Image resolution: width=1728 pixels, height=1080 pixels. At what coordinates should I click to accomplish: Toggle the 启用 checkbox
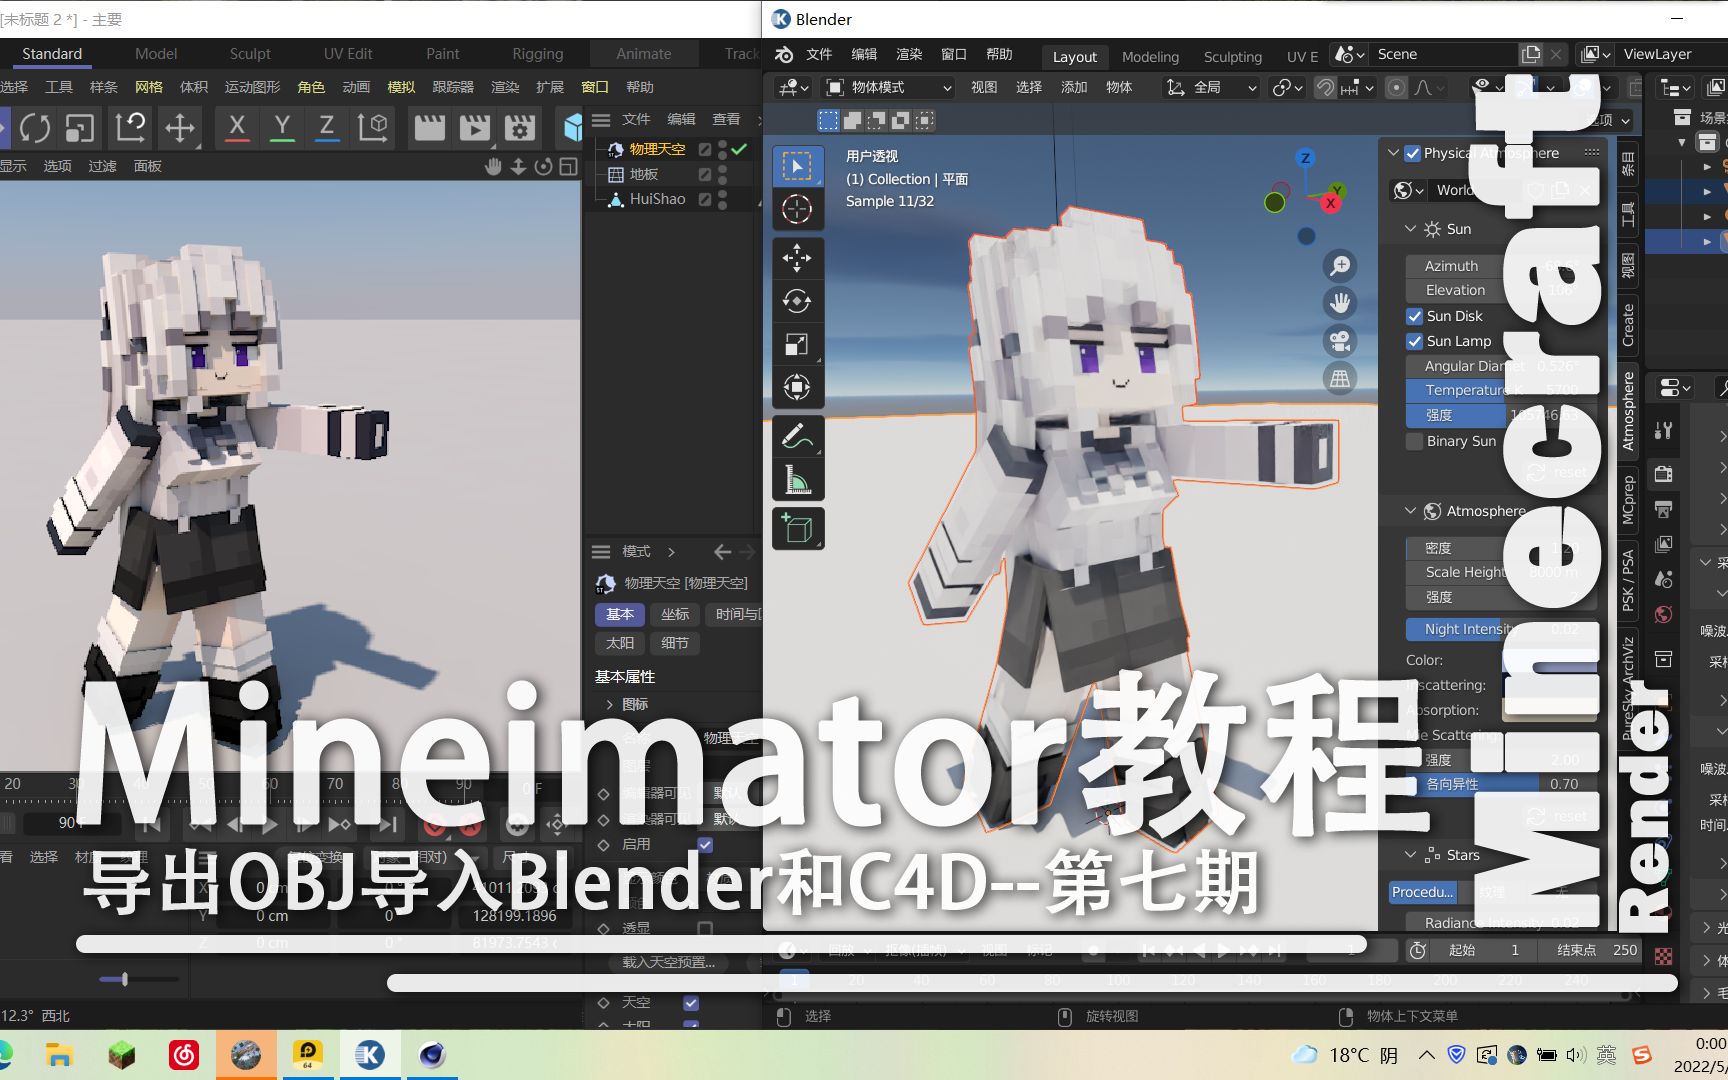tap(705, 845)
